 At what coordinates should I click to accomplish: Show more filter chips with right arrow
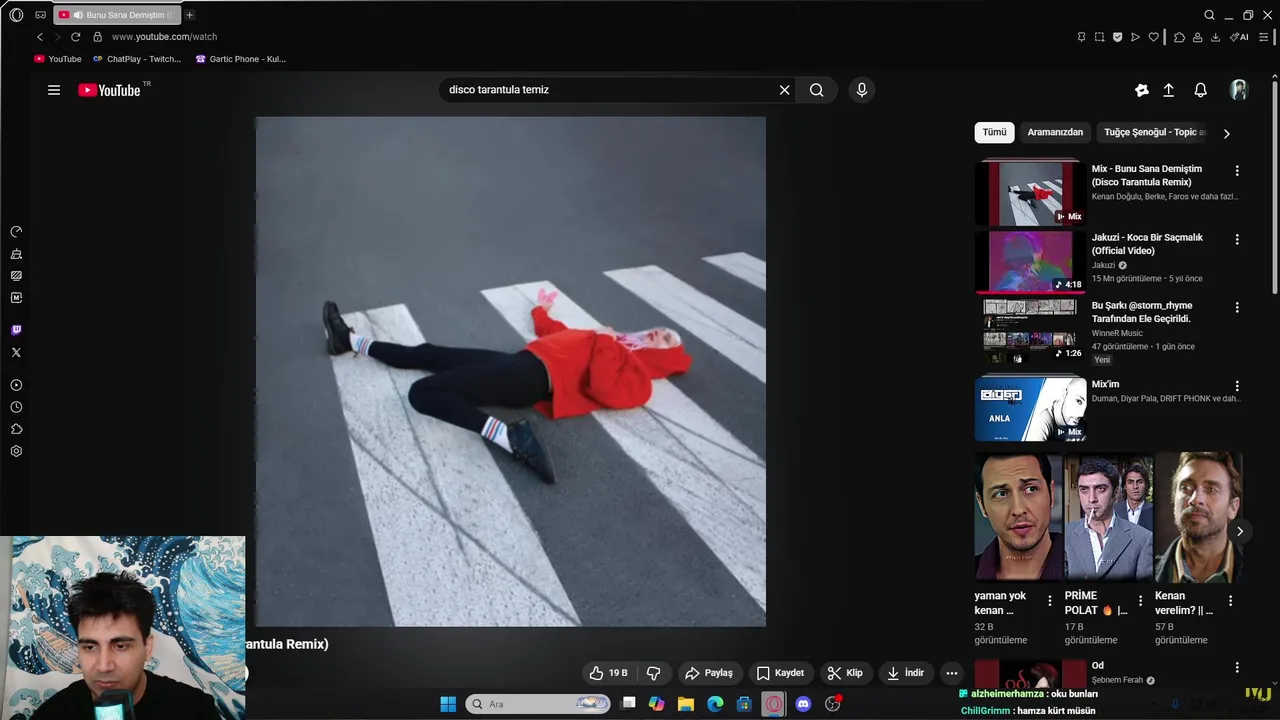(x=1227, y=133)
